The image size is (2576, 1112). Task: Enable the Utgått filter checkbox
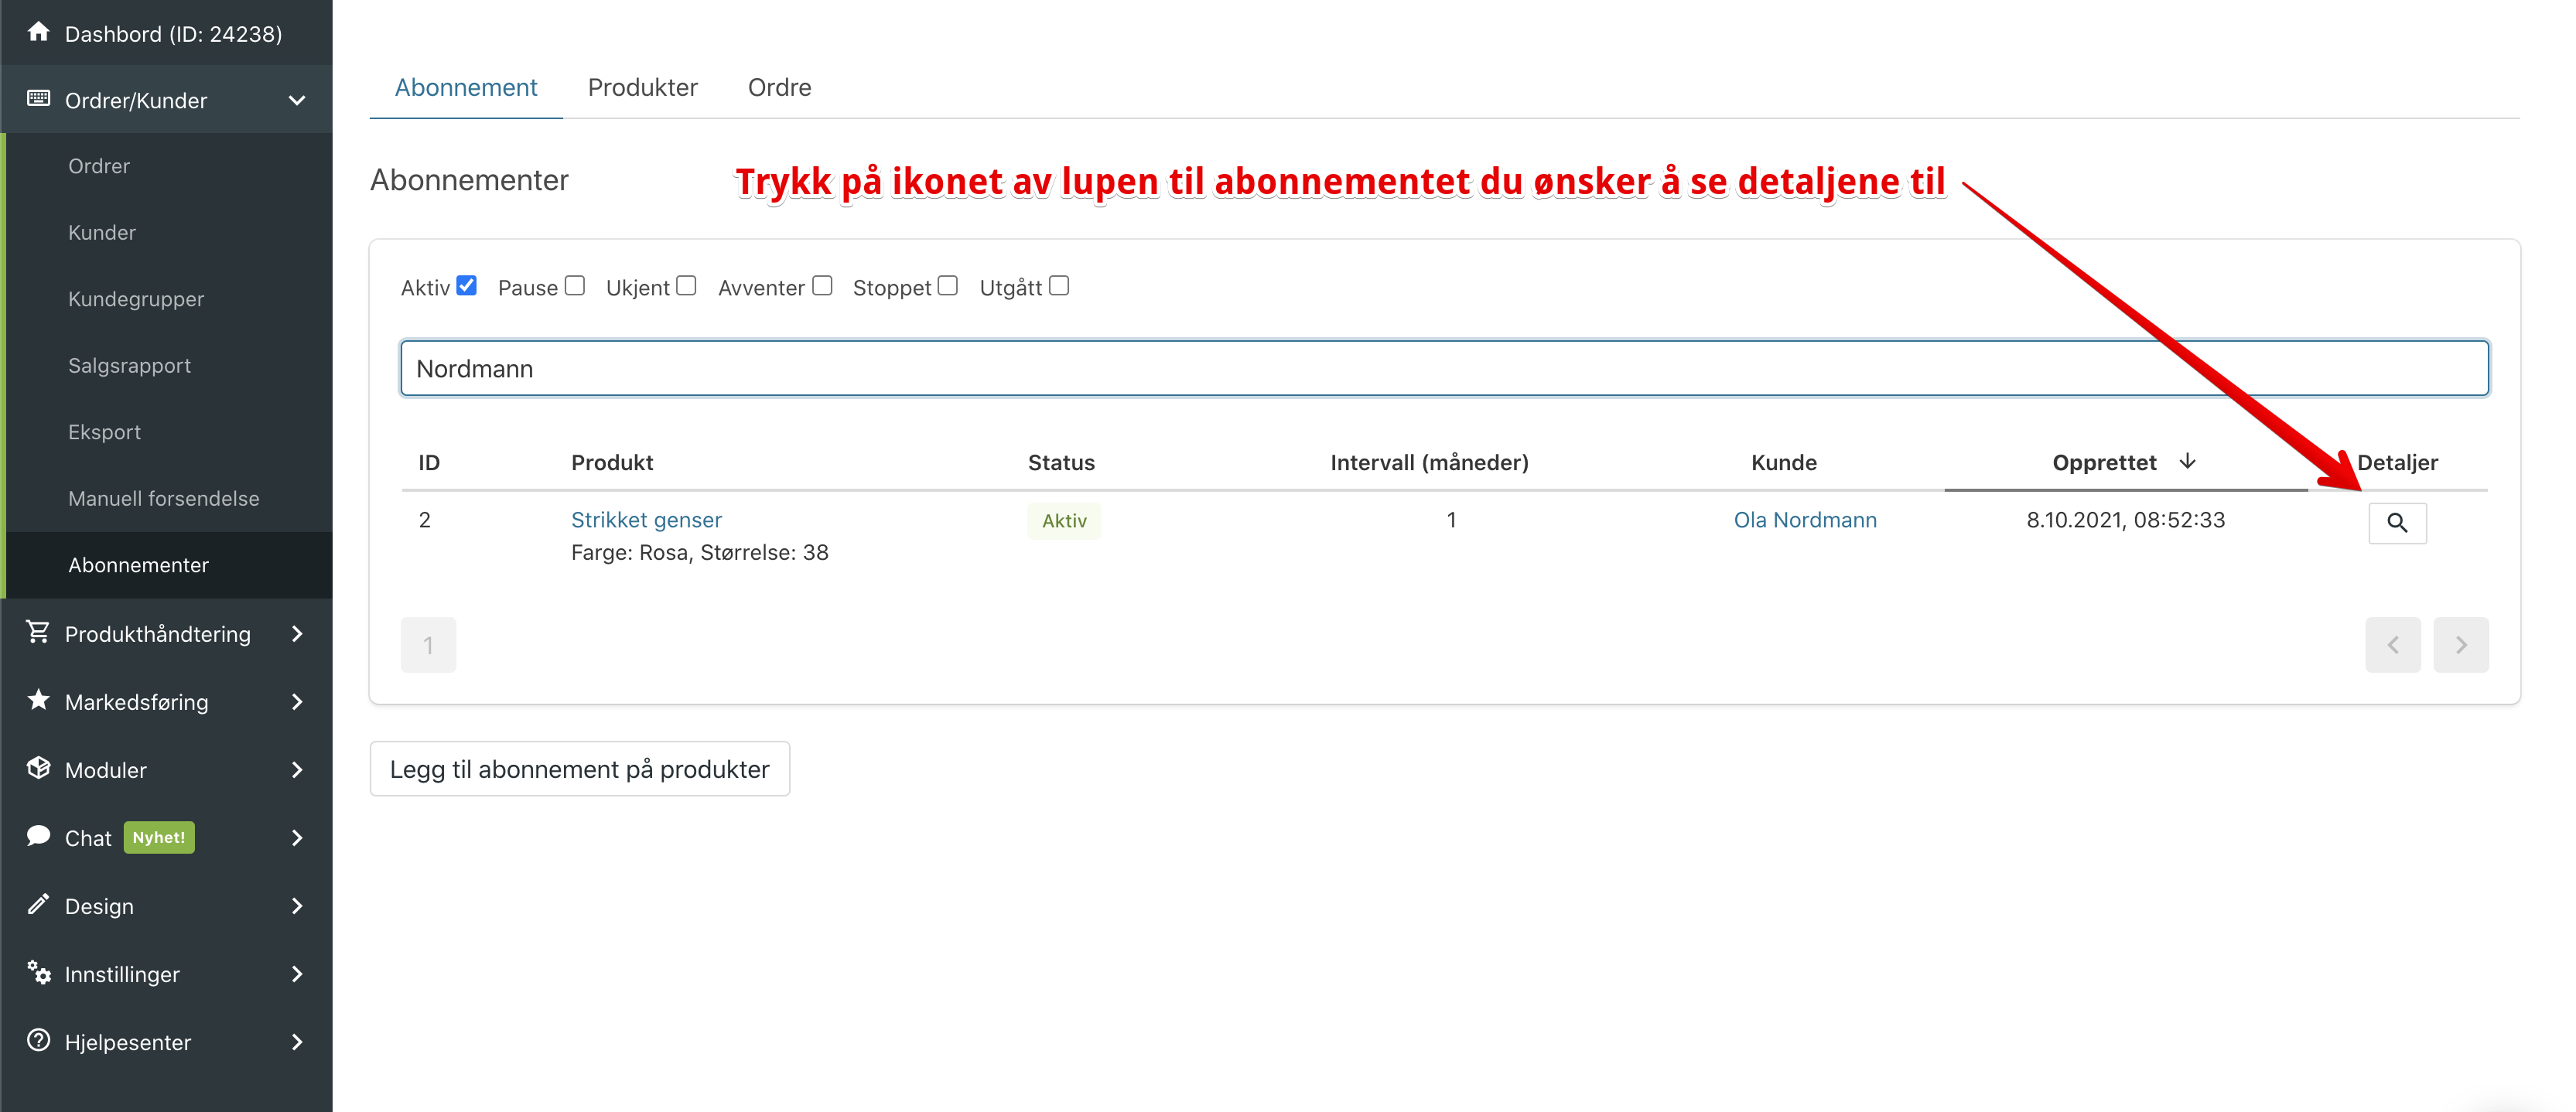(x=1059, y=286)
